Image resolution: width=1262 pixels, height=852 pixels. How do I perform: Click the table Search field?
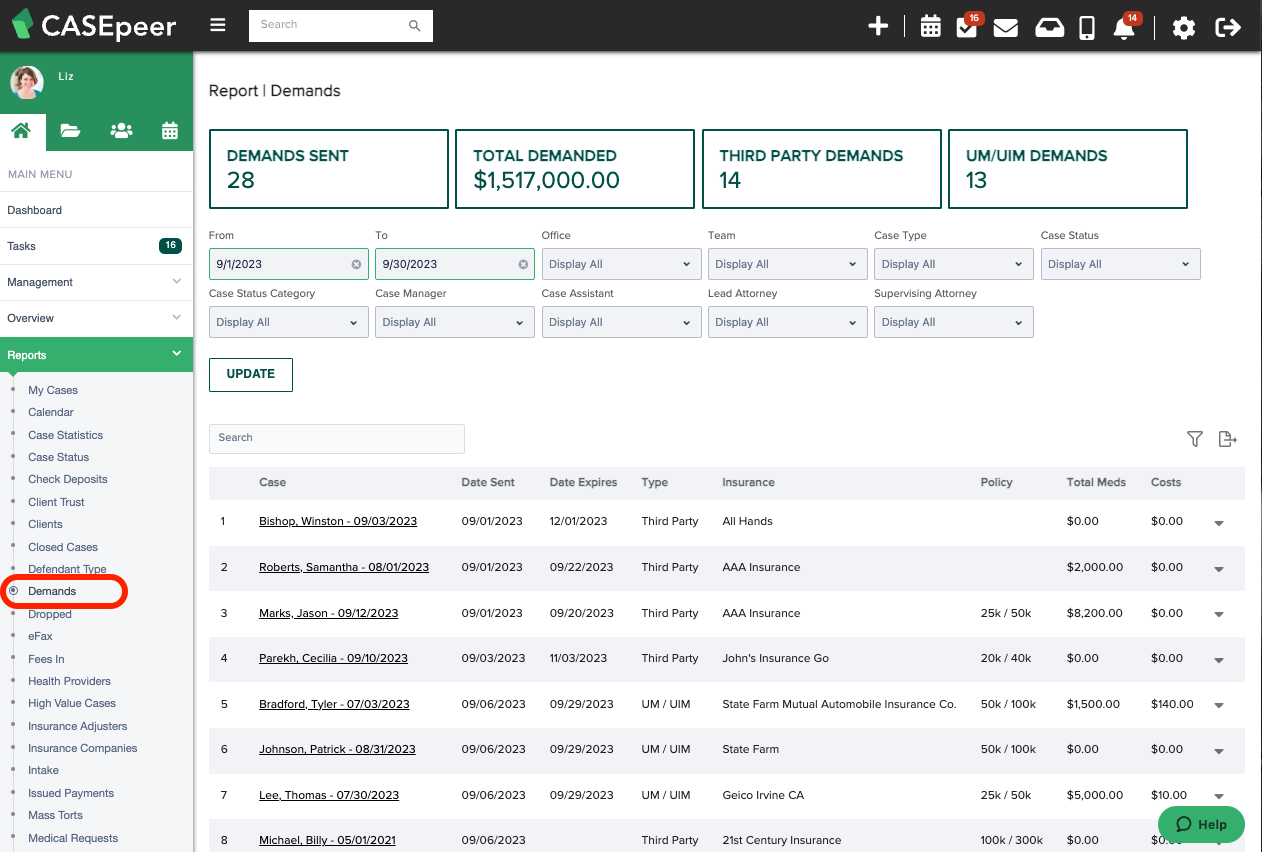pos(337,438)
